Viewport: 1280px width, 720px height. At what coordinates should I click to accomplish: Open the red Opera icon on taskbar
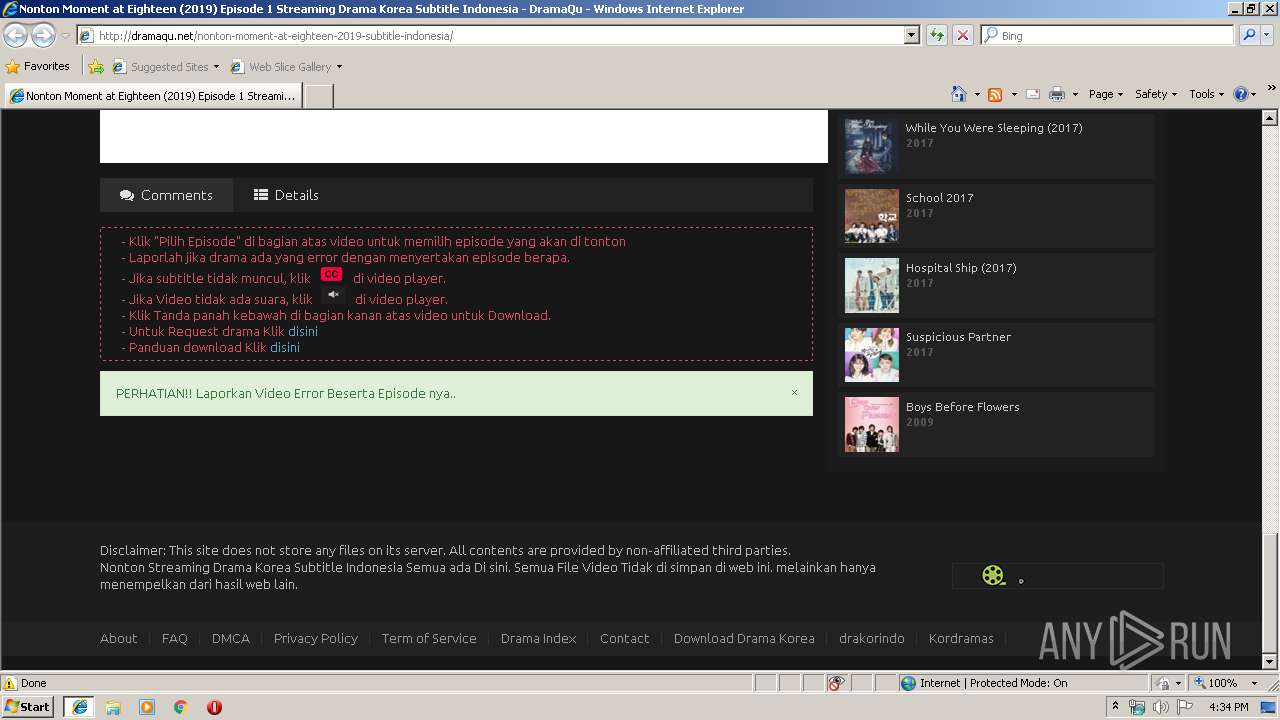214,707
